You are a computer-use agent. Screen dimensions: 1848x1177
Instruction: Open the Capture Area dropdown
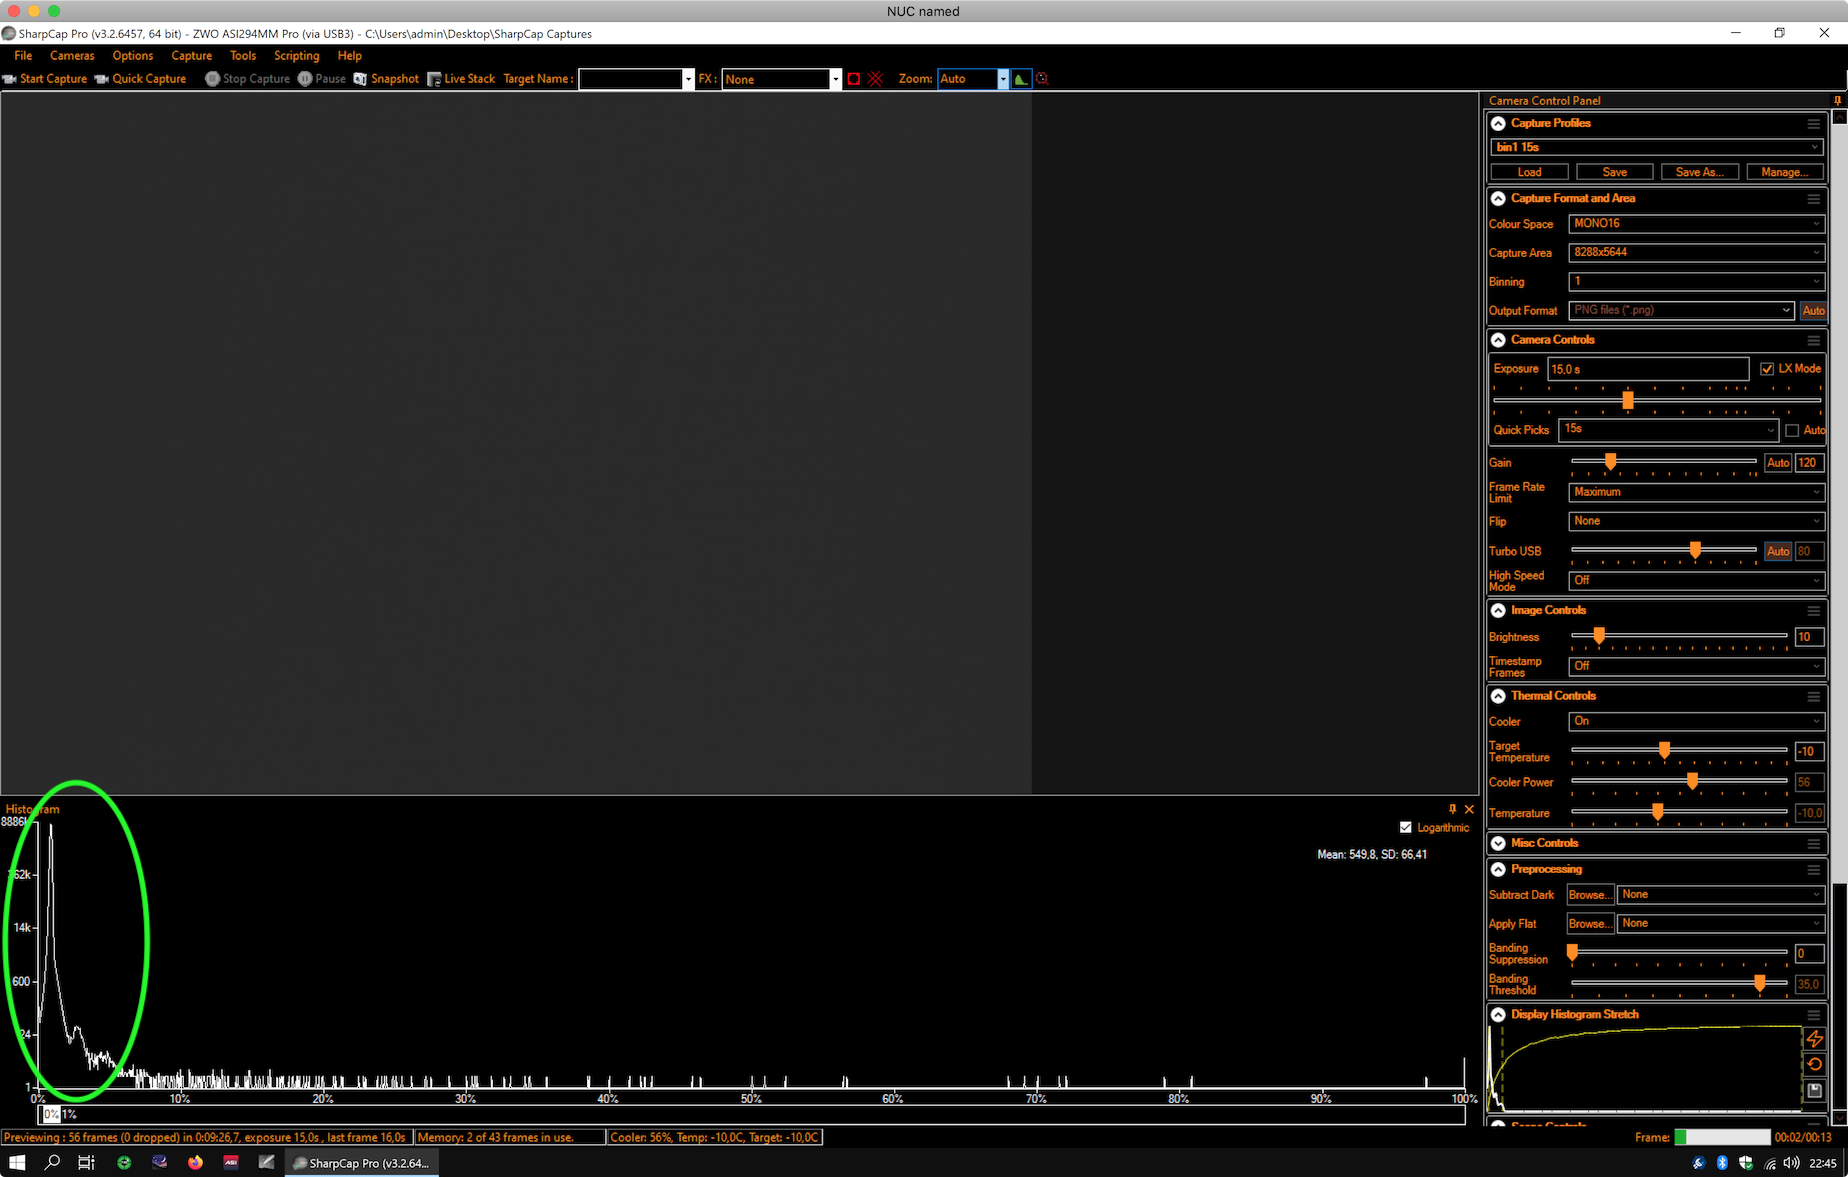[1696, 253]
